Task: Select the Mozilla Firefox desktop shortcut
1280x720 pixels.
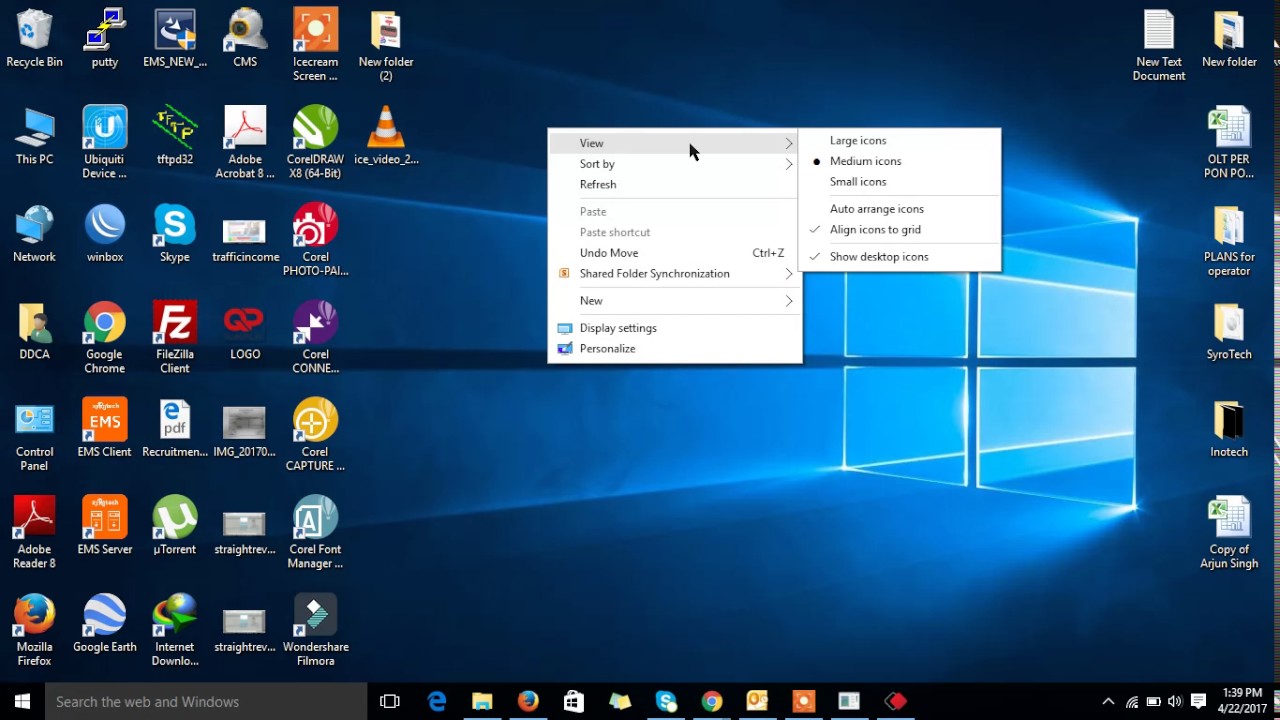Action: pos(34,631)
